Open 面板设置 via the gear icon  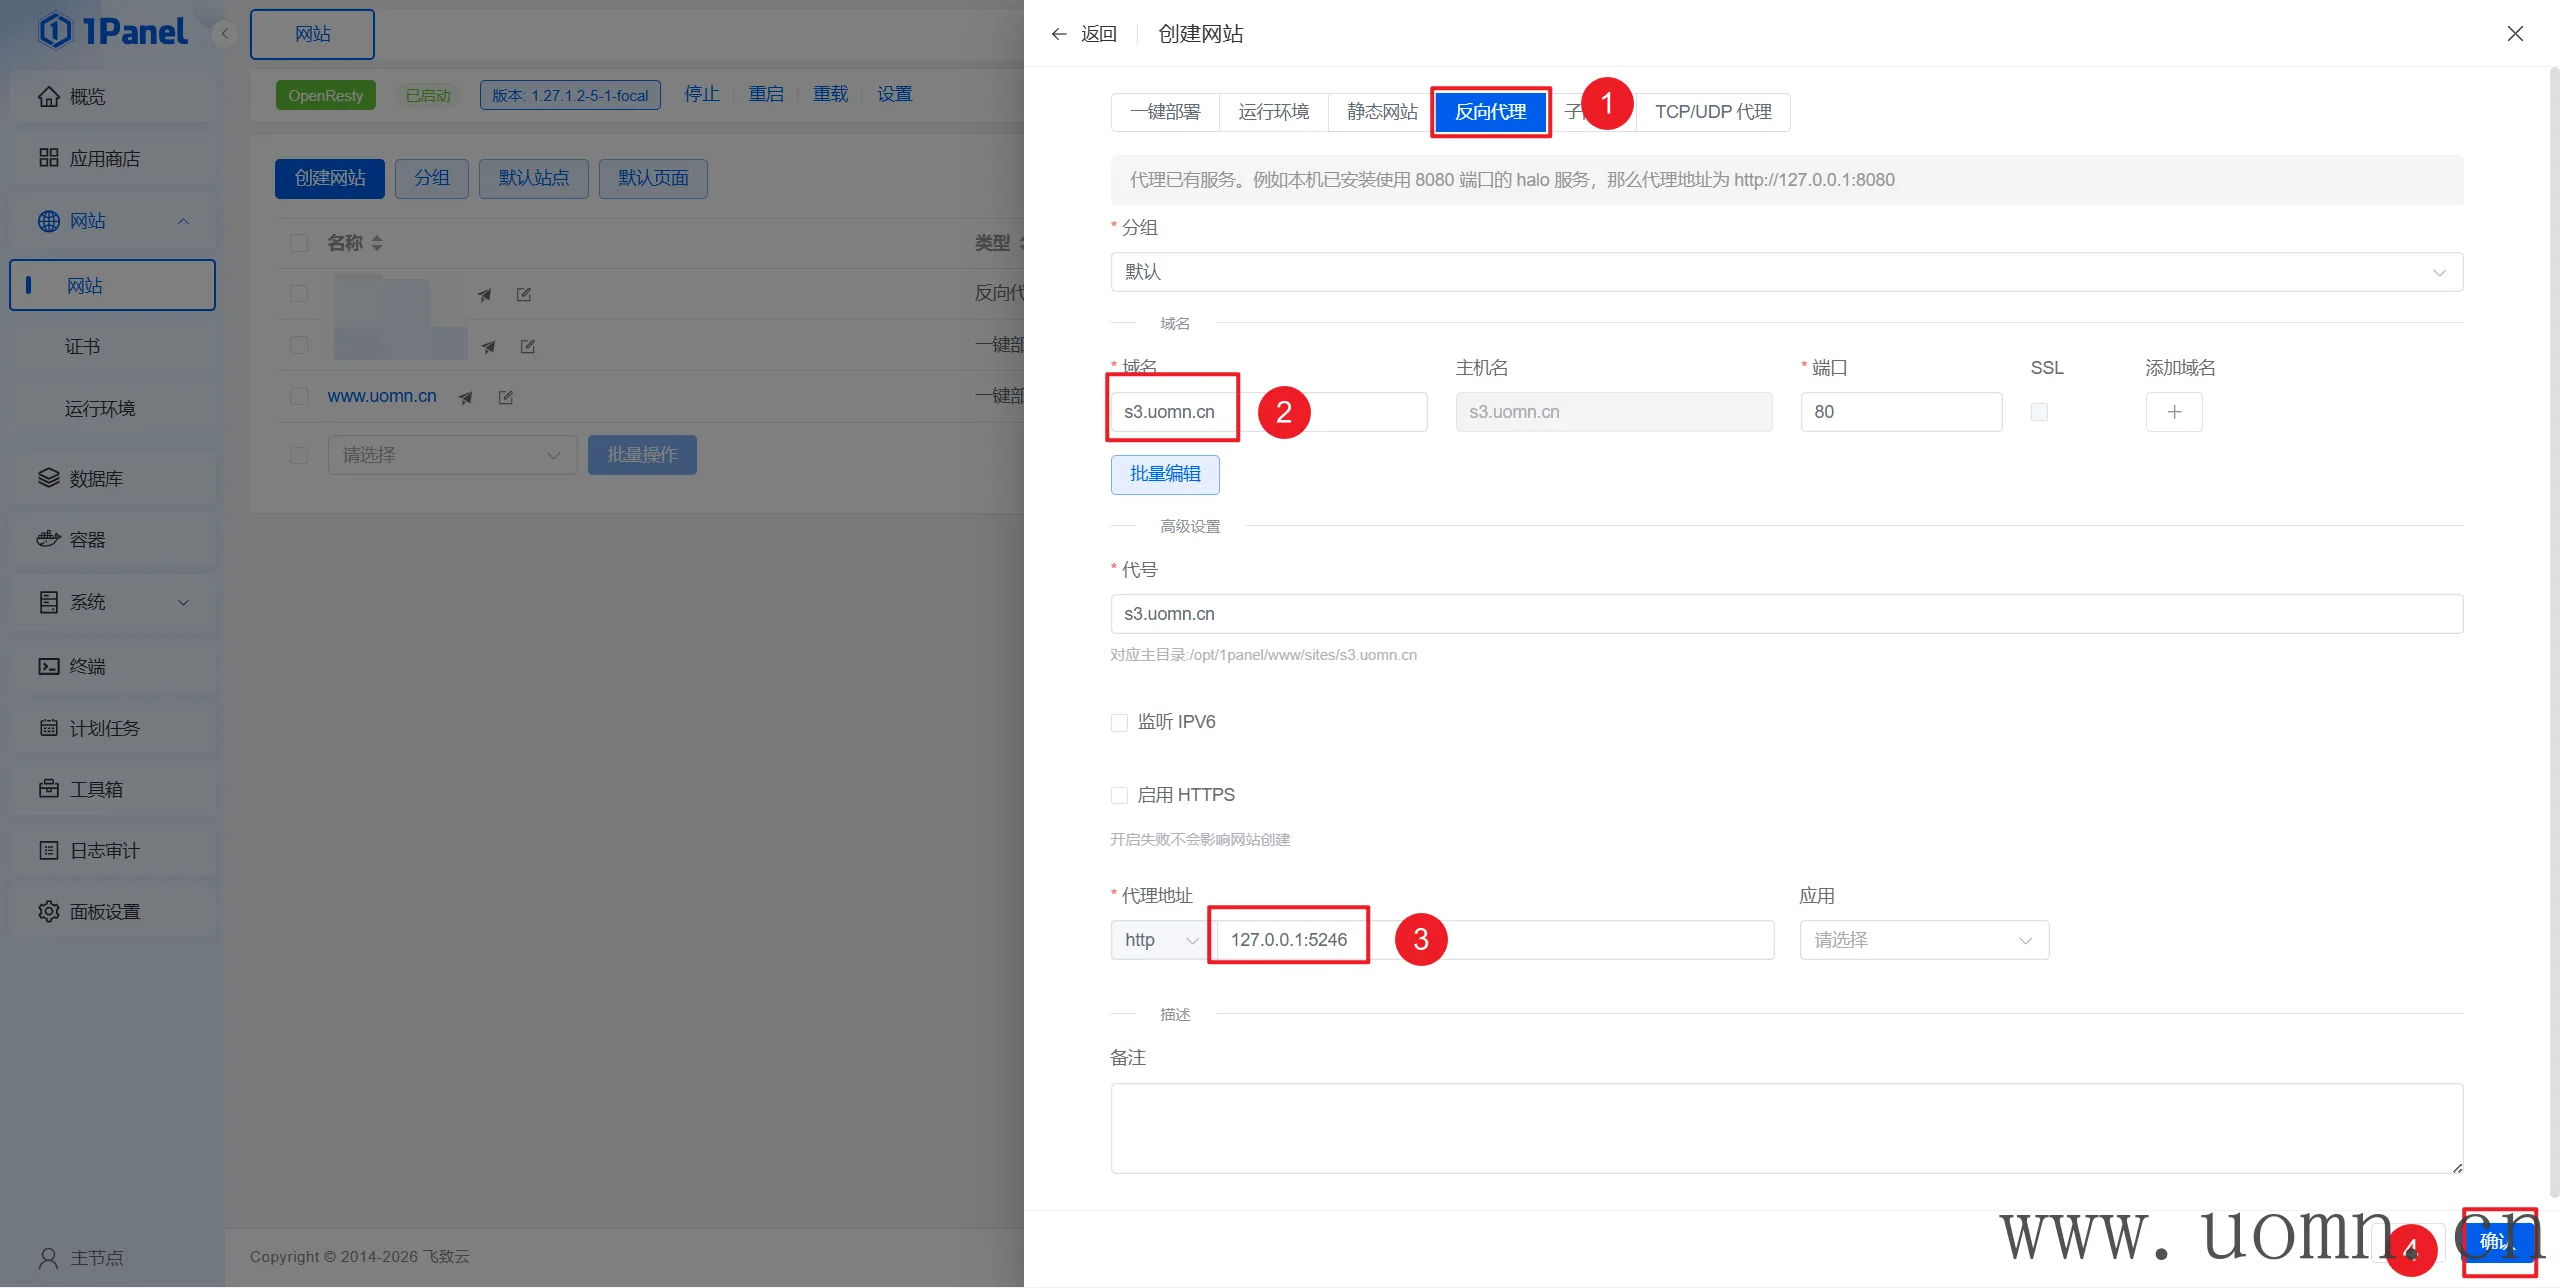click(x=49, y=911)
